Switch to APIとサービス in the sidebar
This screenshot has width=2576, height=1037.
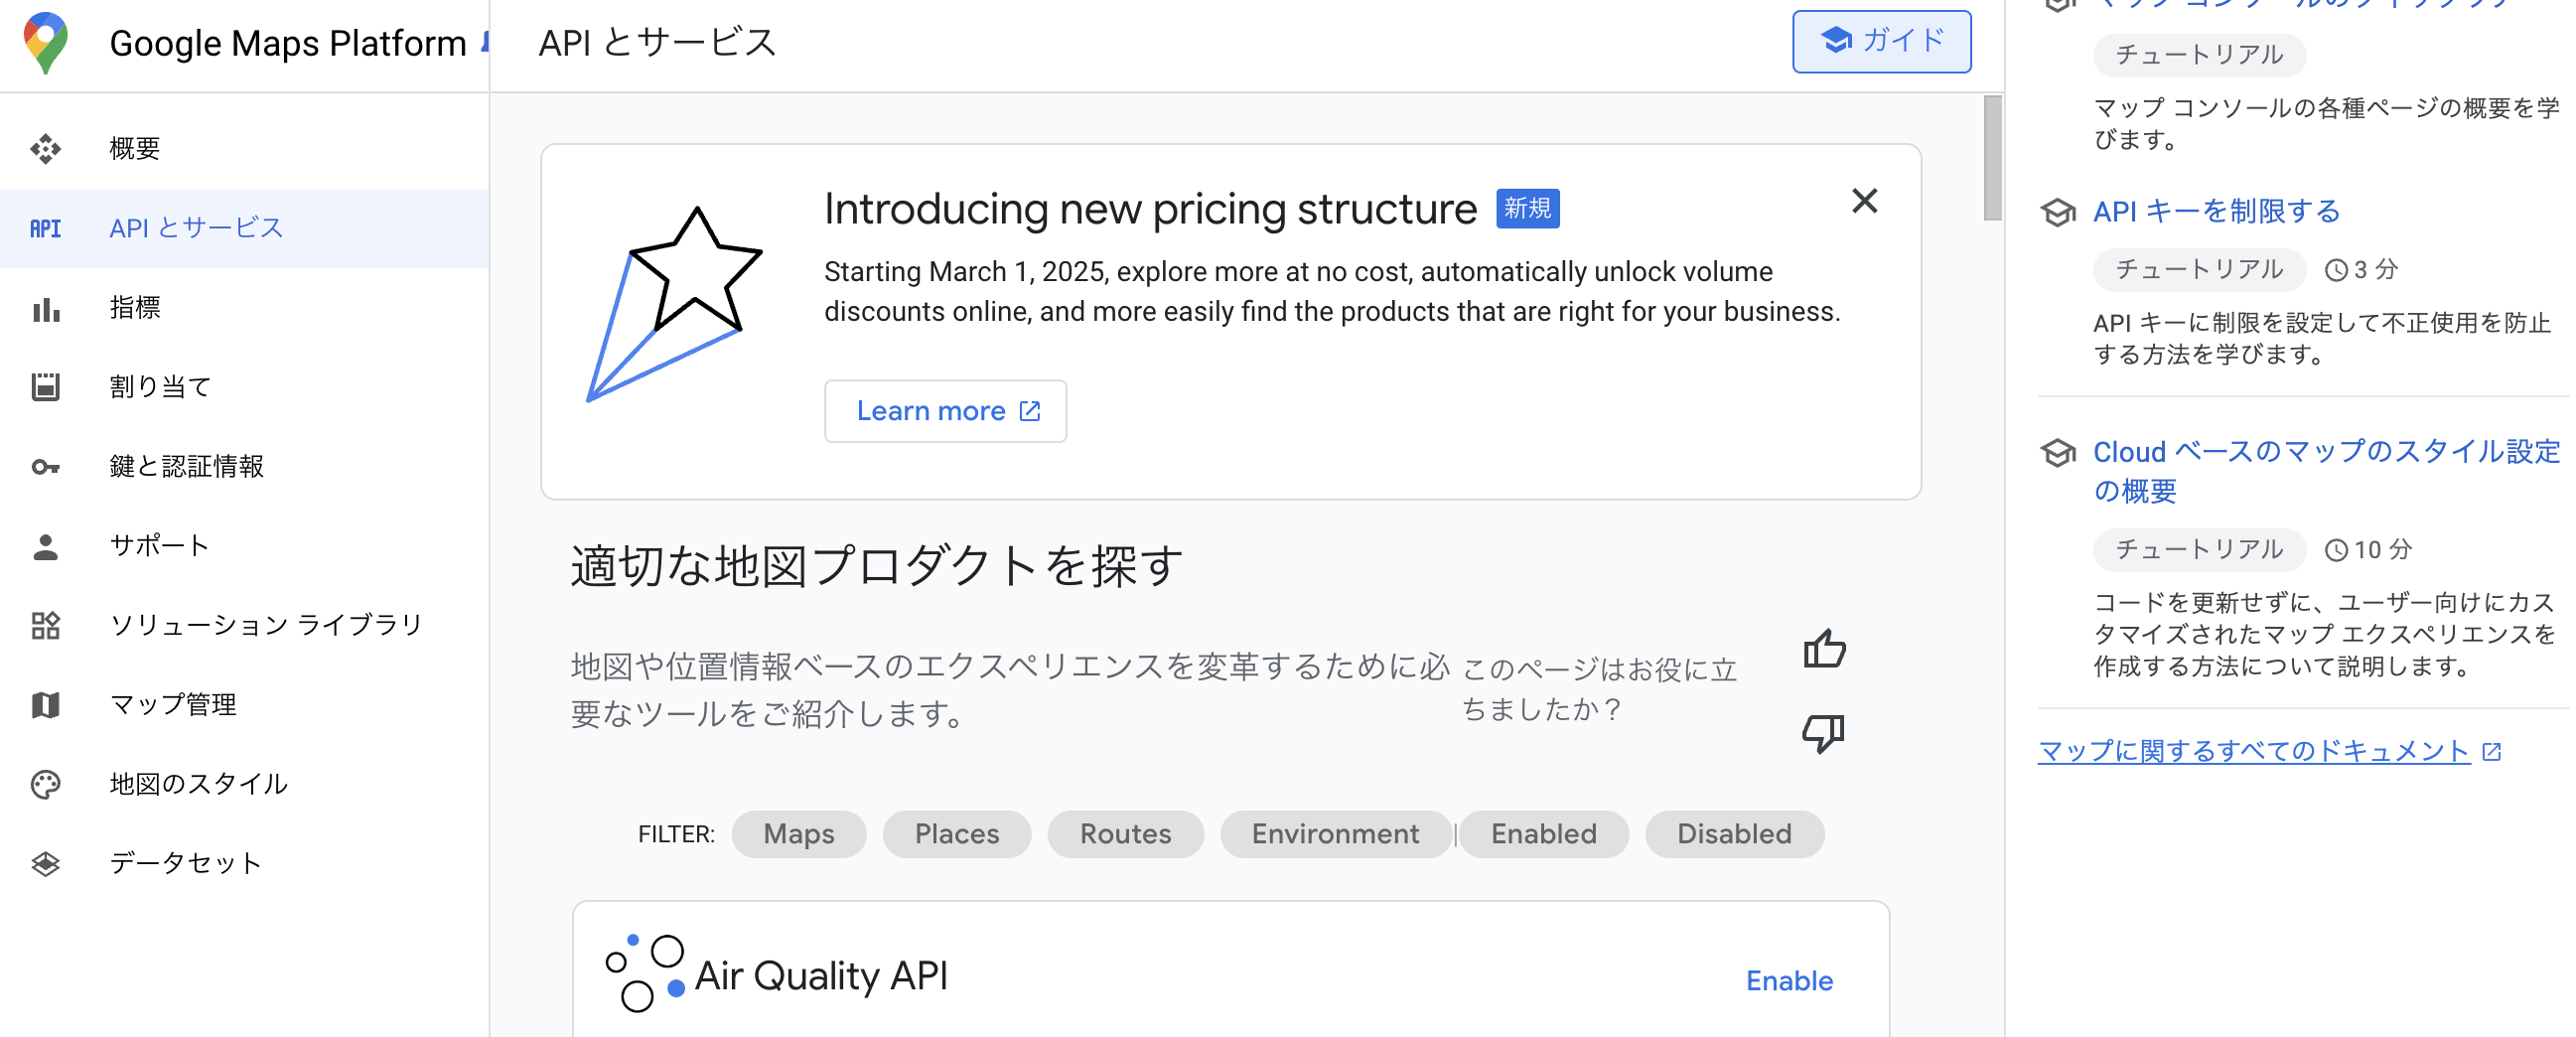(x=196, y=227)
